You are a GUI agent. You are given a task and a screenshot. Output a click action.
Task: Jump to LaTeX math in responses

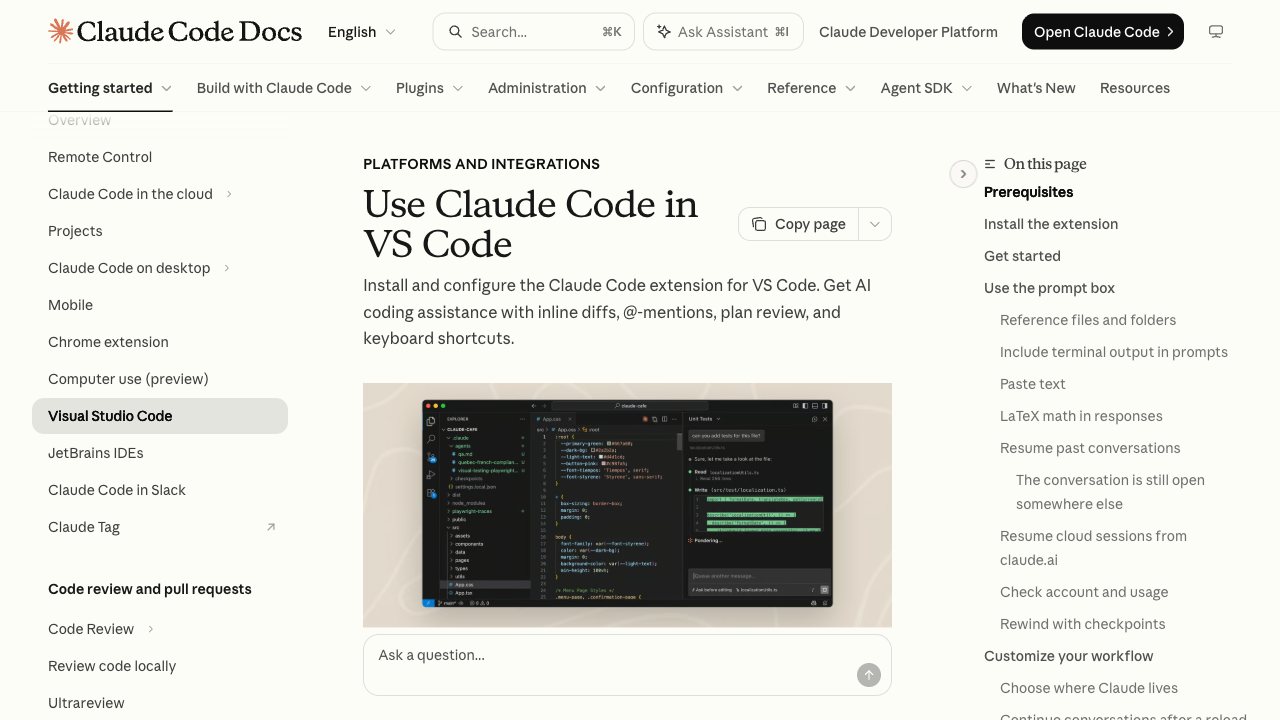coord(1081,416)
